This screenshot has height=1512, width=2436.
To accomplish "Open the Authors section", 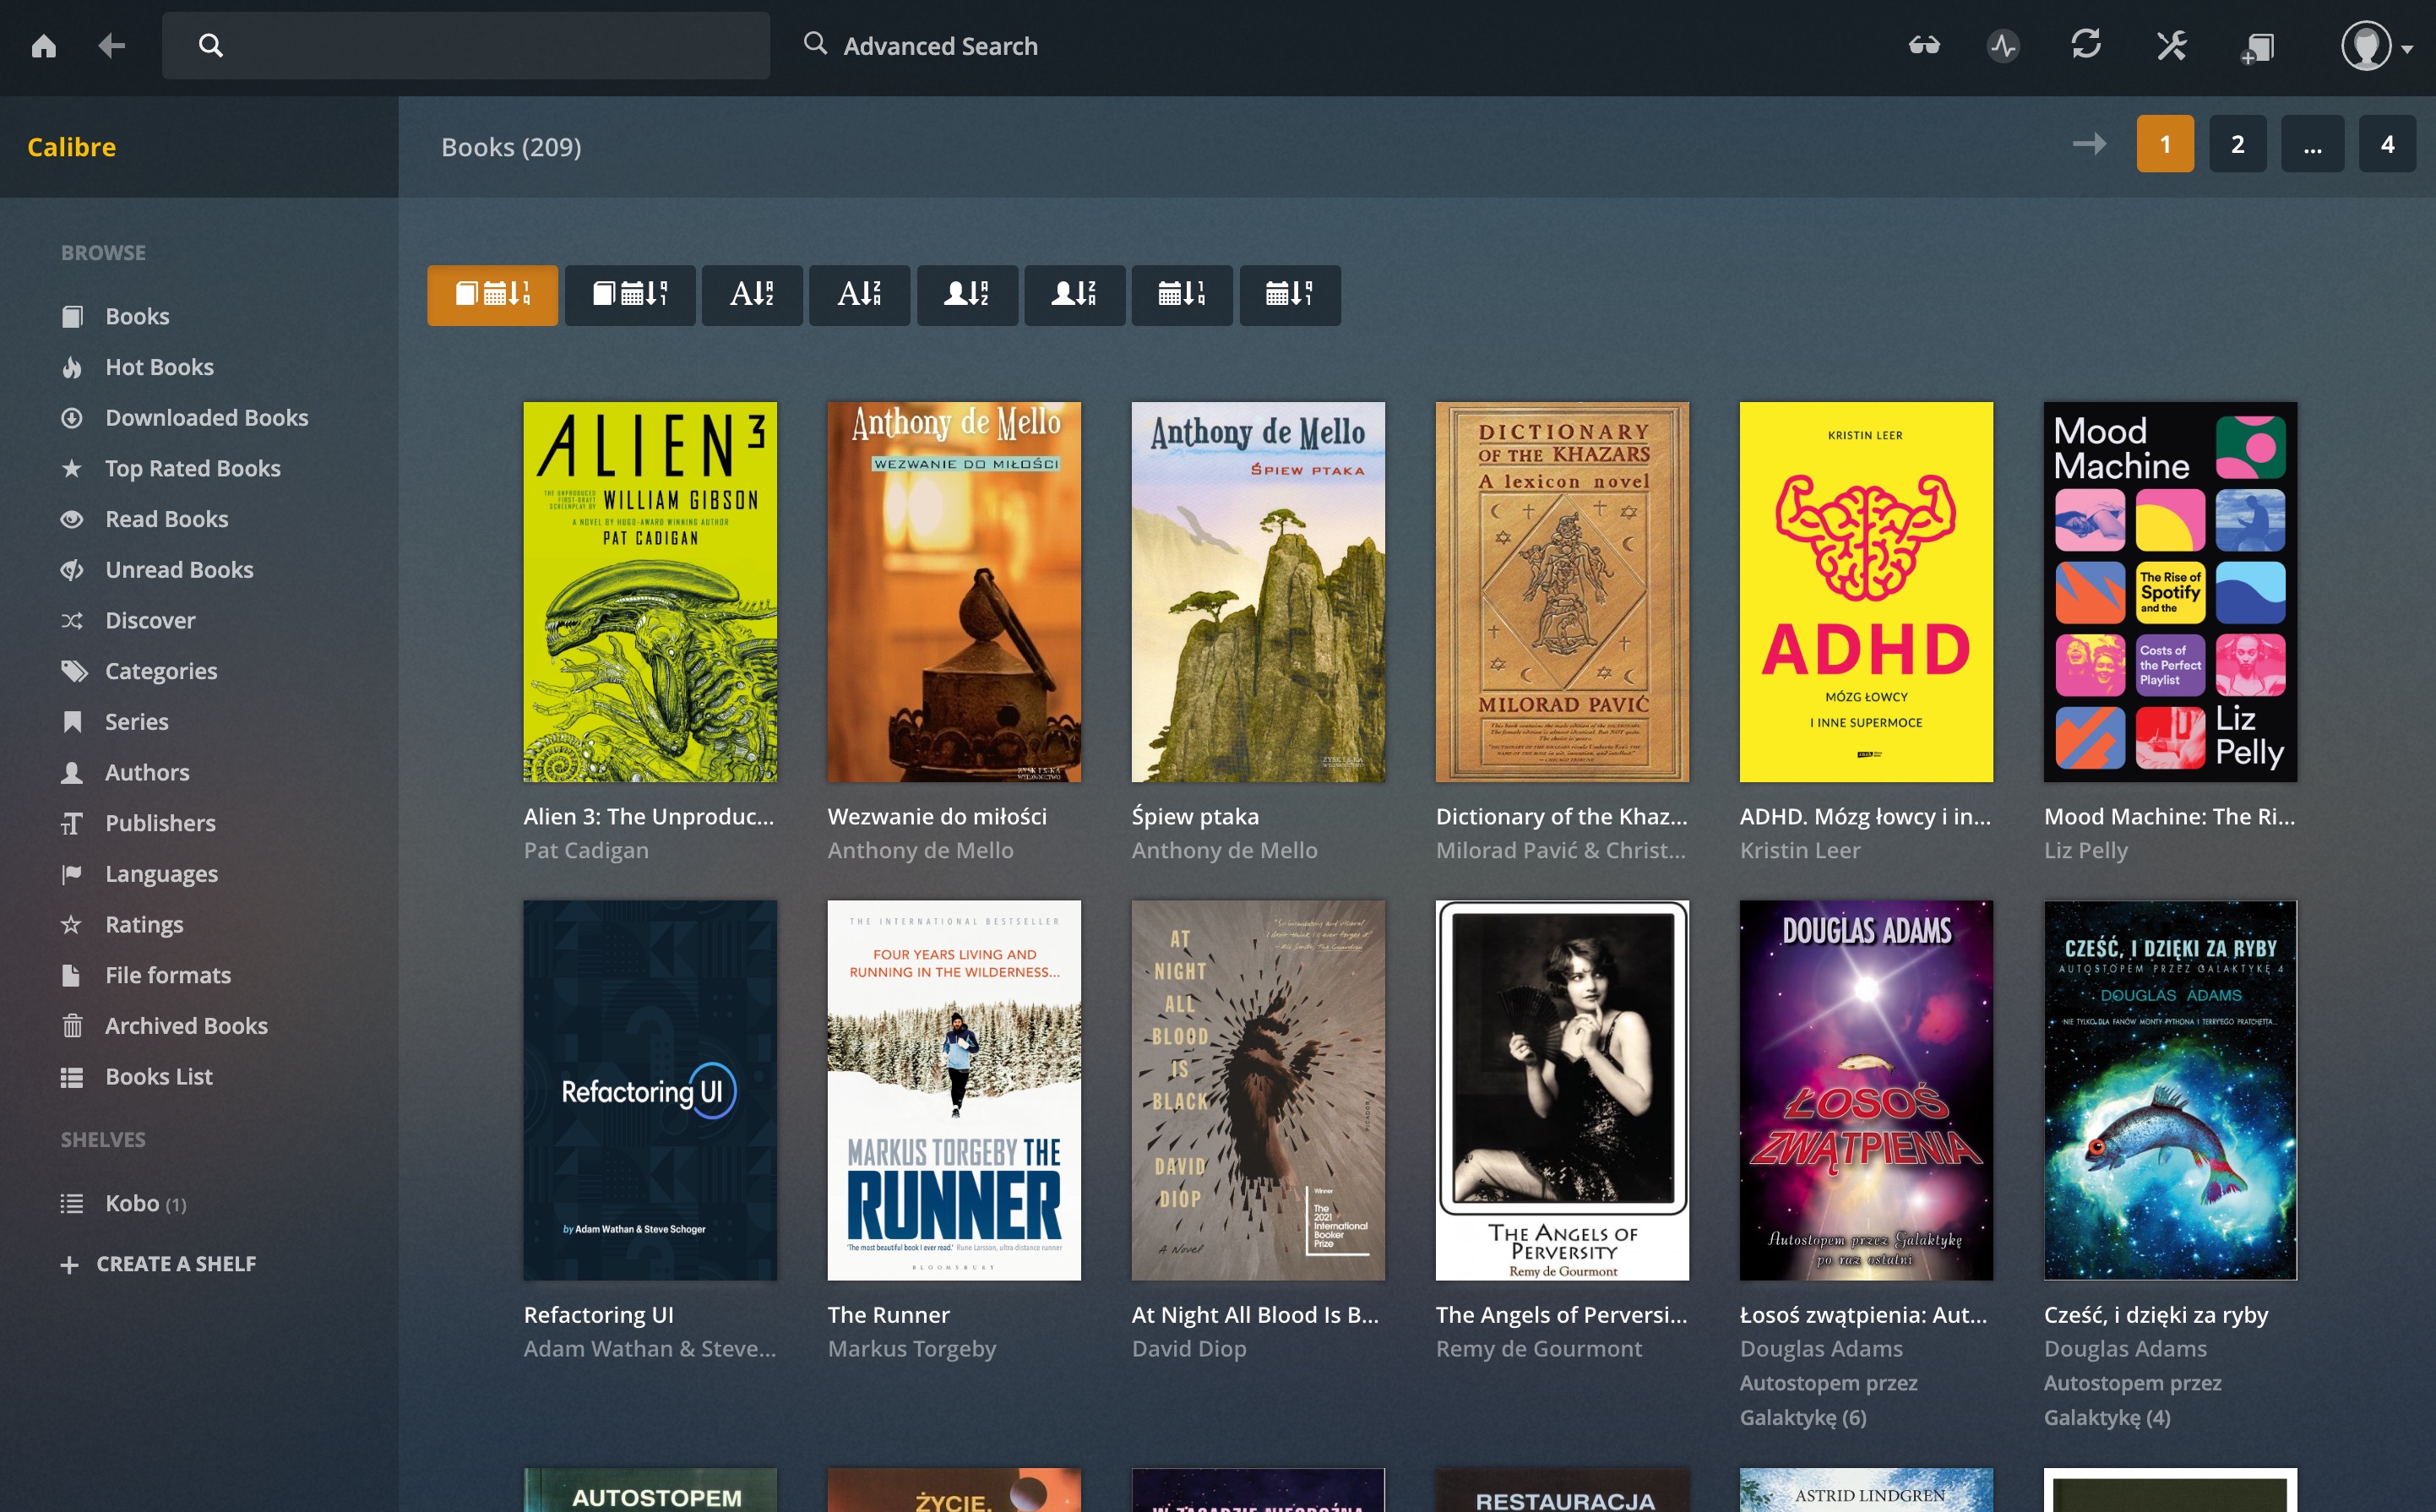I will tap(147, 772).
